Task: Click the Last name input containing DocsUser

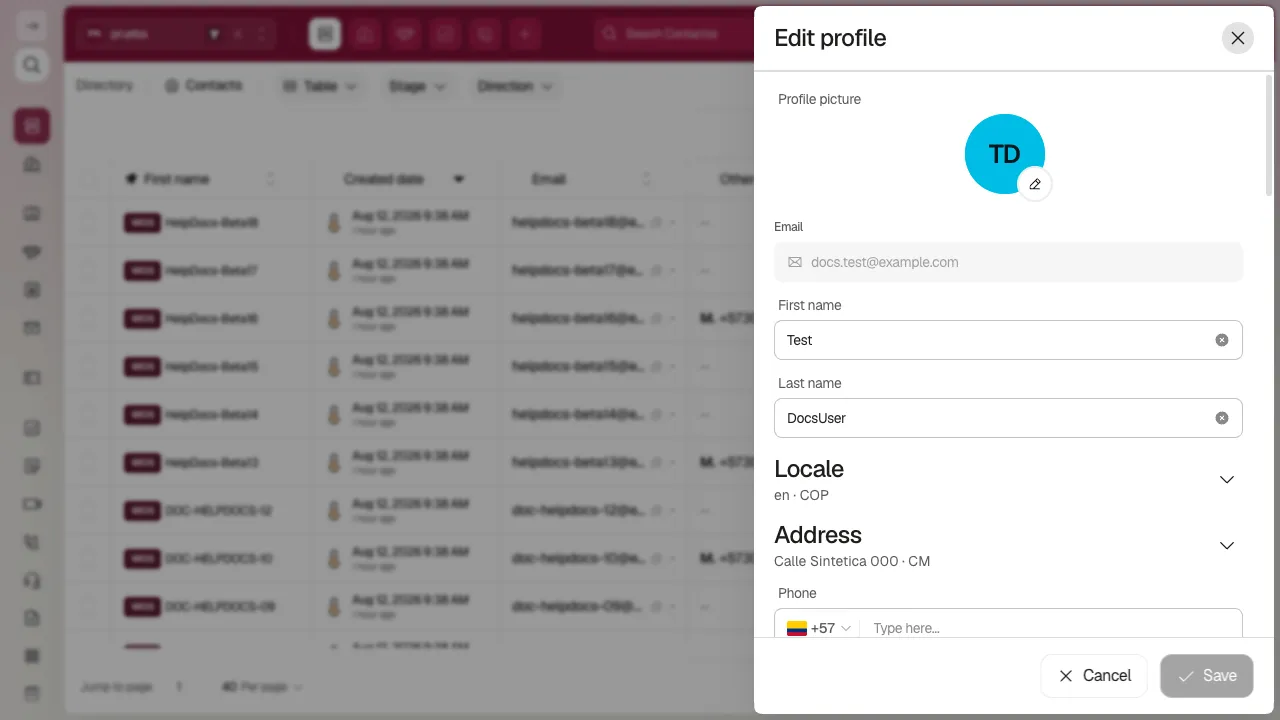Action: 1008,418
